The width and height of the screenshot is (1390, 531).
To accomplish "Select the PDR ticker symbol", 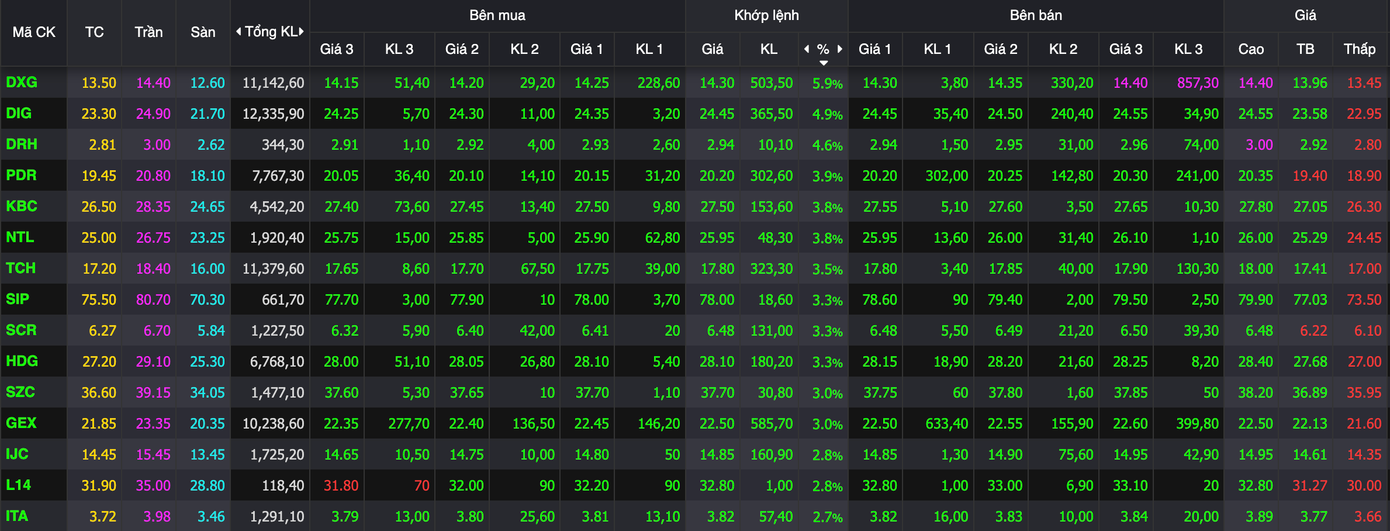I will 21,176.
